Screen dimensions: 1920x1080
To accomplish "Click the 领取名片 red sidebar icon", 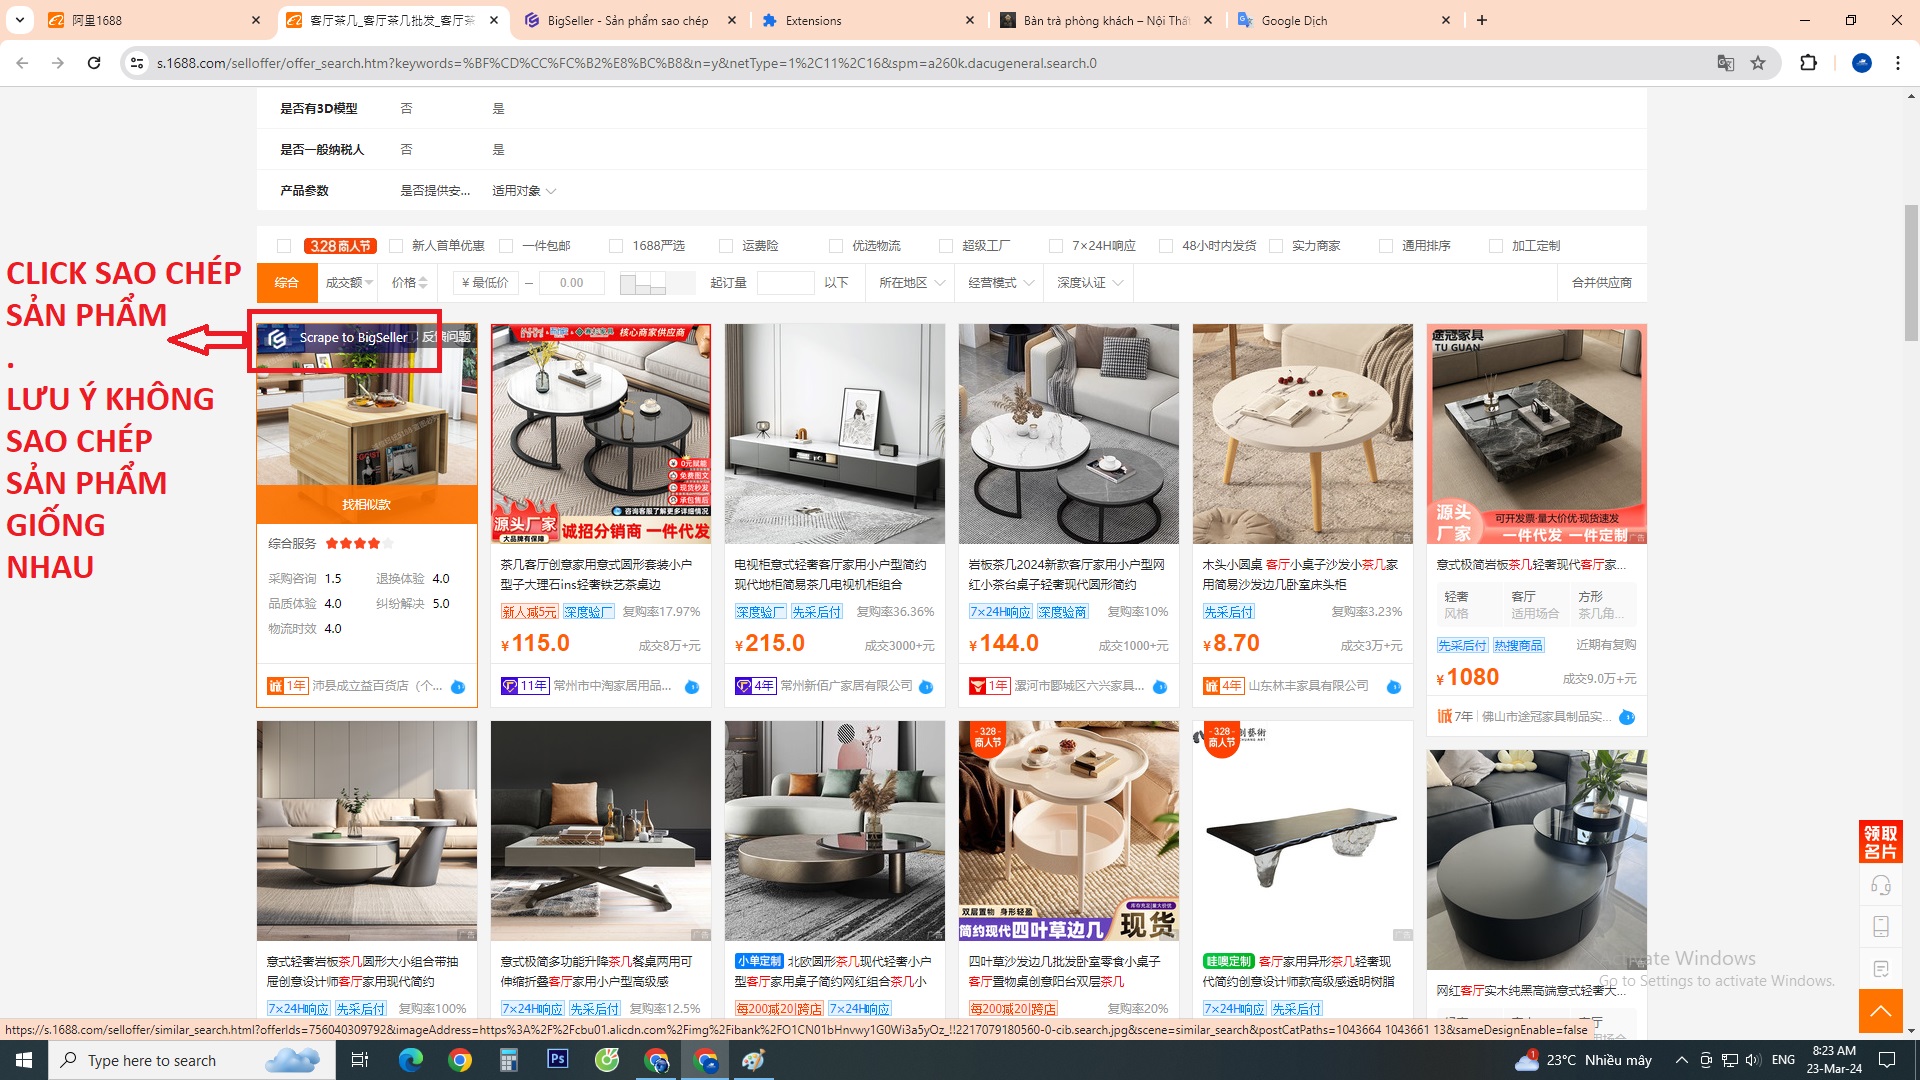I will (1880, 842).
